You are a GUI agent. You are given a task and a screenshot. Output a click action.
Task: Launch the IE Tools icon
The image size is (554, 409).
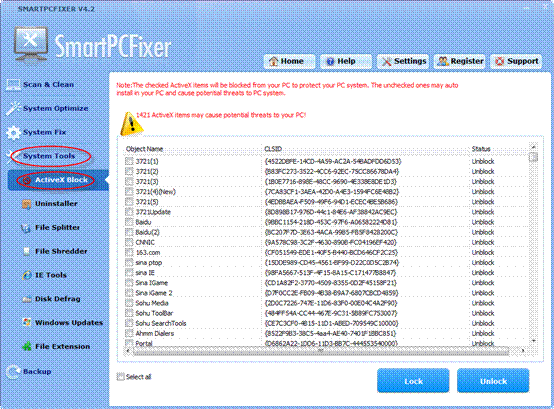click(27, 275)
